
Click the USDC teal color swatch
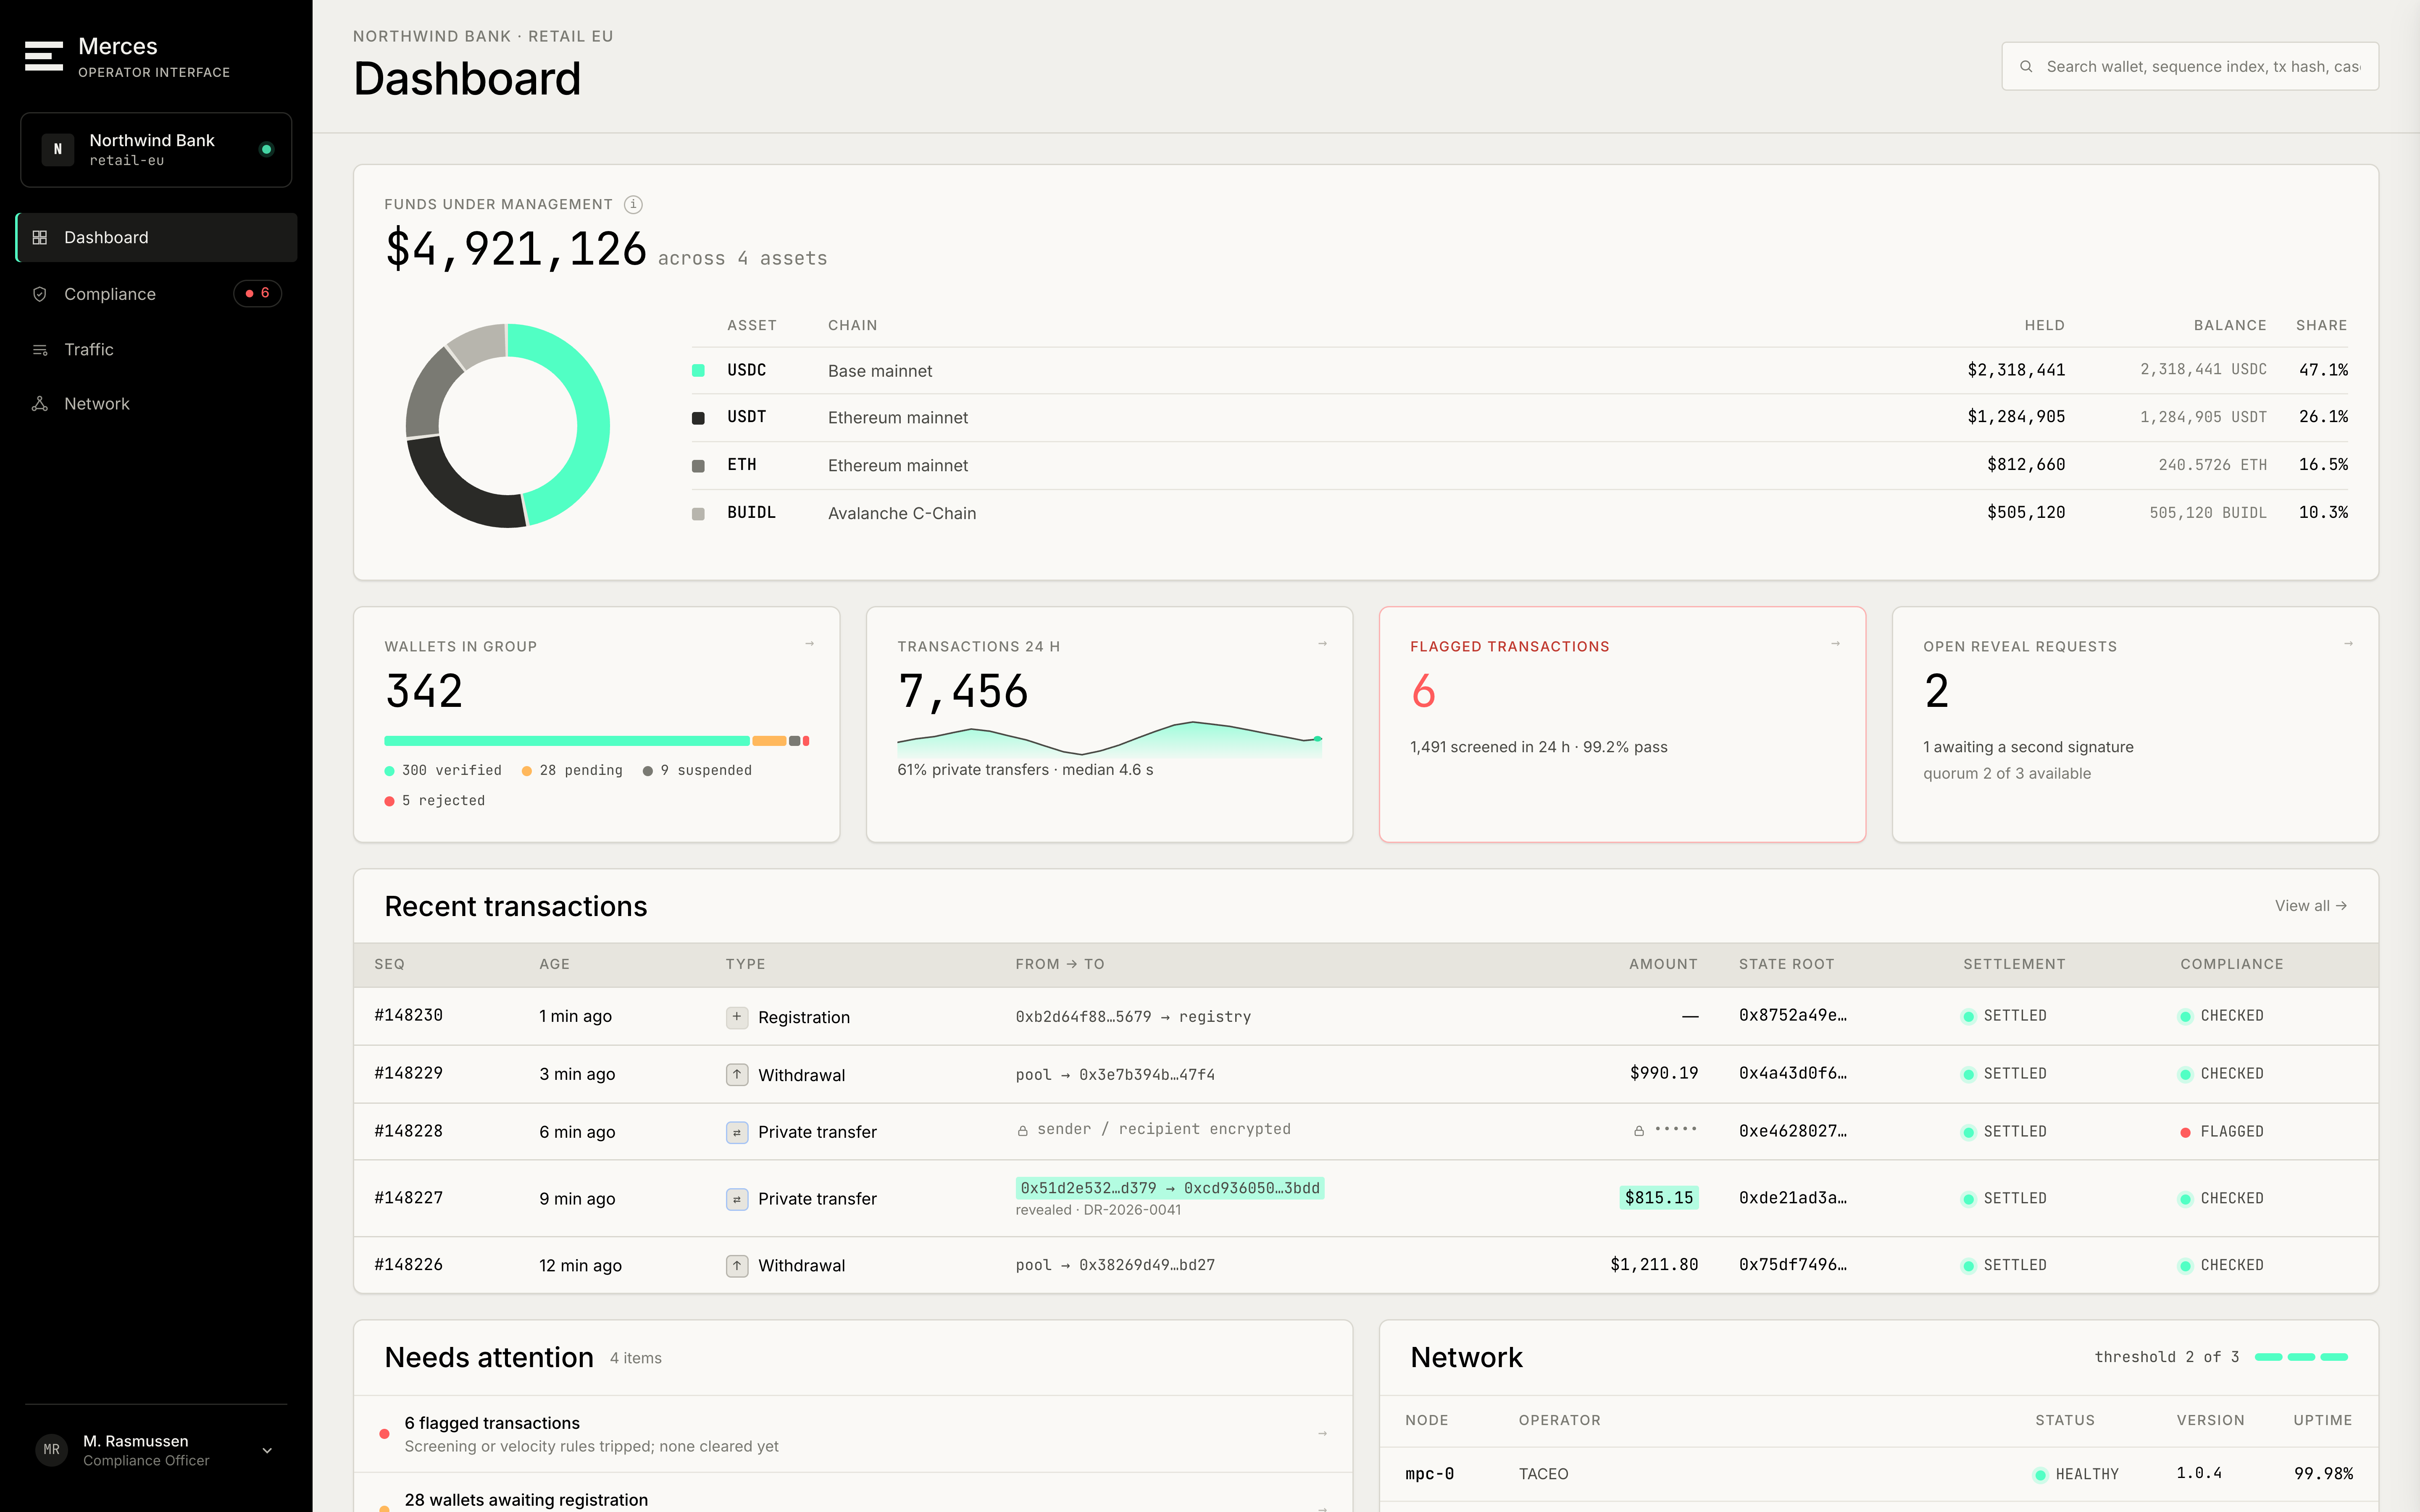point(698,371)
